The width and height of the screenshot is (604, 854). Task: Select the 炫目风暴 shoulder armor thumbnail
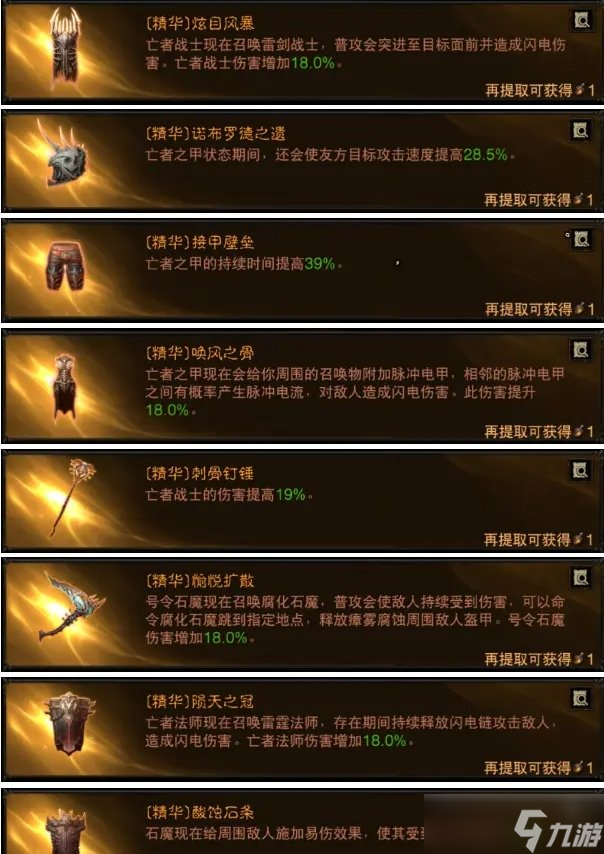click(x=65, y=48)
